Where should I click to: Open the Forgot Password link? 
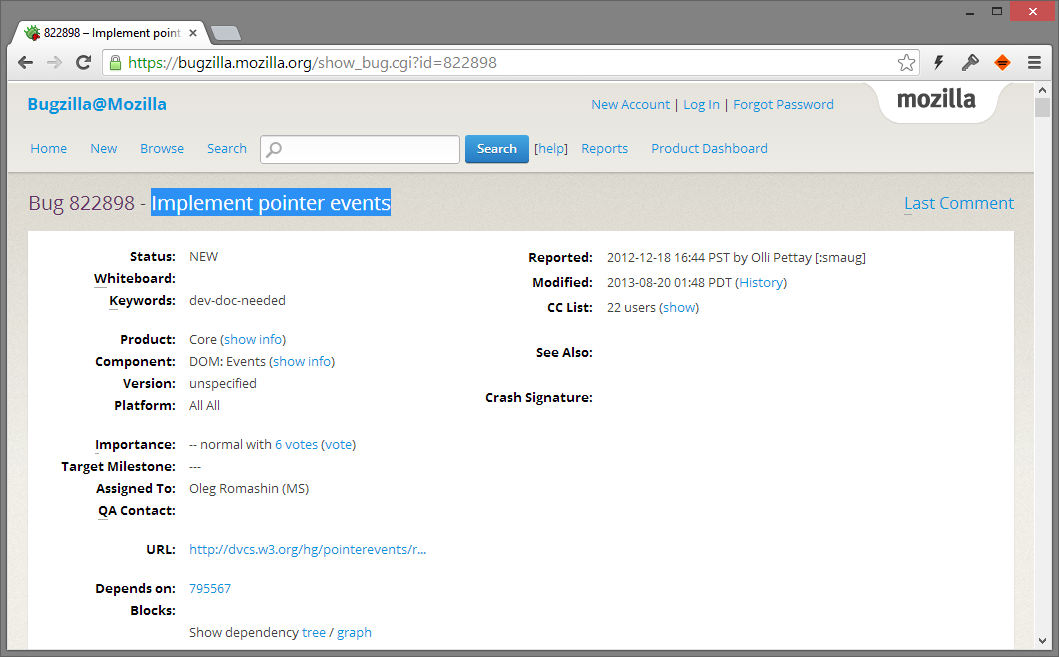783,105
